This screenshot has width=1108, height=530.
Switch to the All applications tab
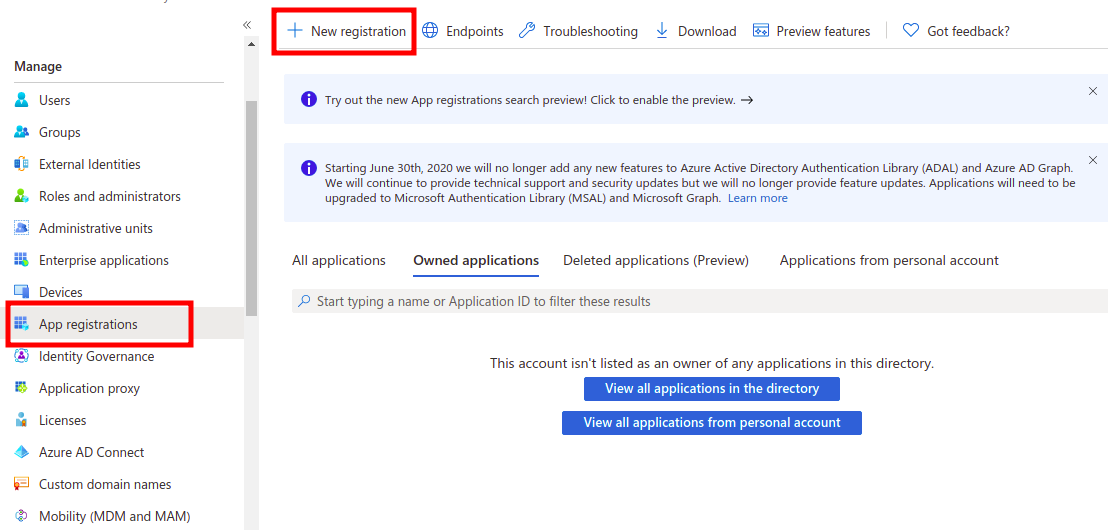(338, 260)
